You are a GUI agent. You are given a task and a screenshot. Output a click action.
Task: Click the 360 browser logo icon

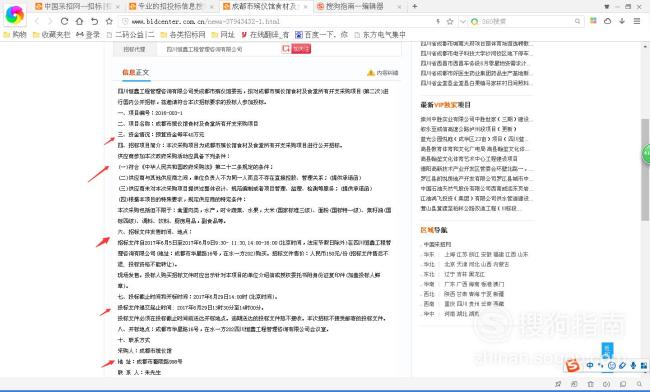[x=15, y=15]
